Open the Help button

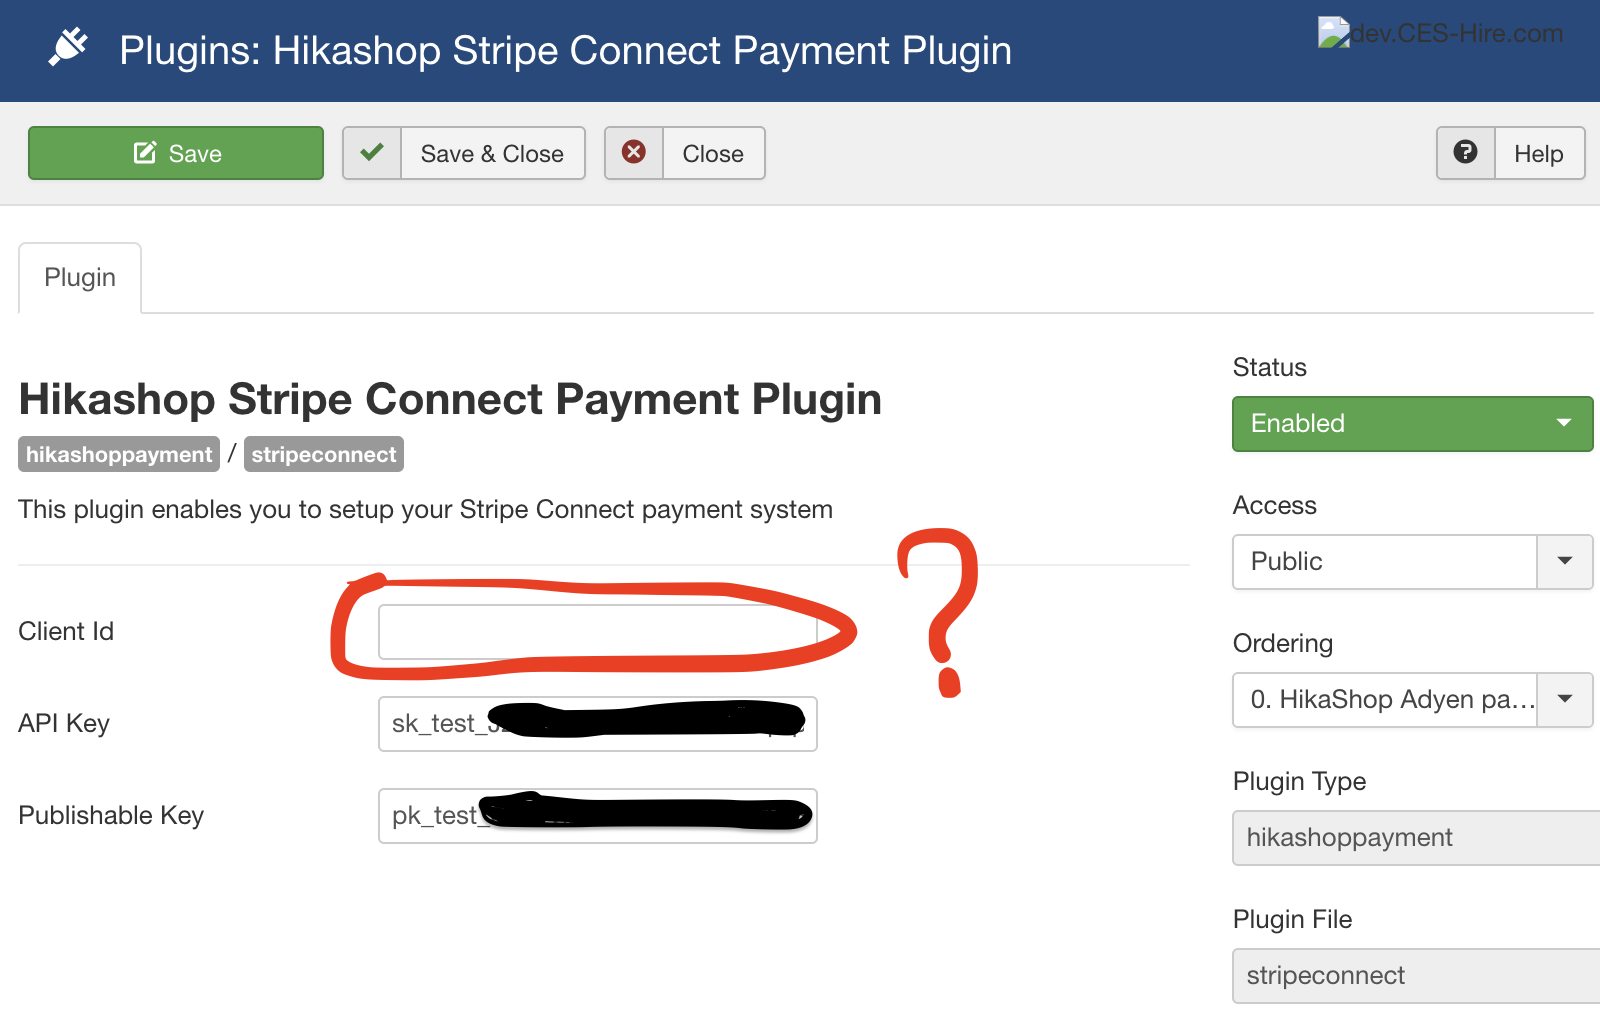[x=1538, y=153]
